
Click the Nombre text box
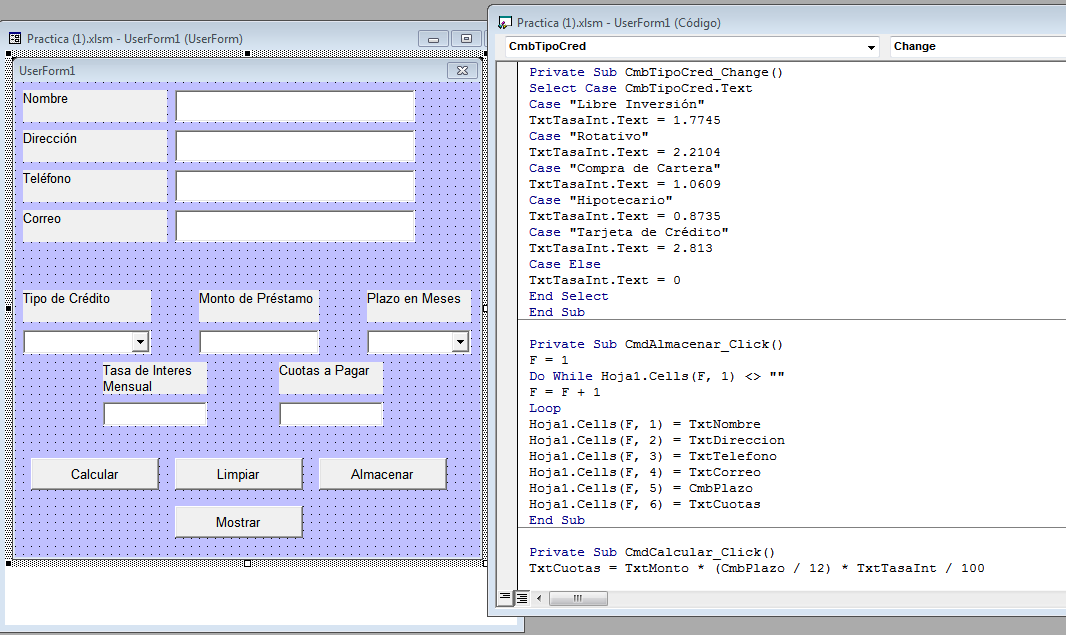point(295,106)
